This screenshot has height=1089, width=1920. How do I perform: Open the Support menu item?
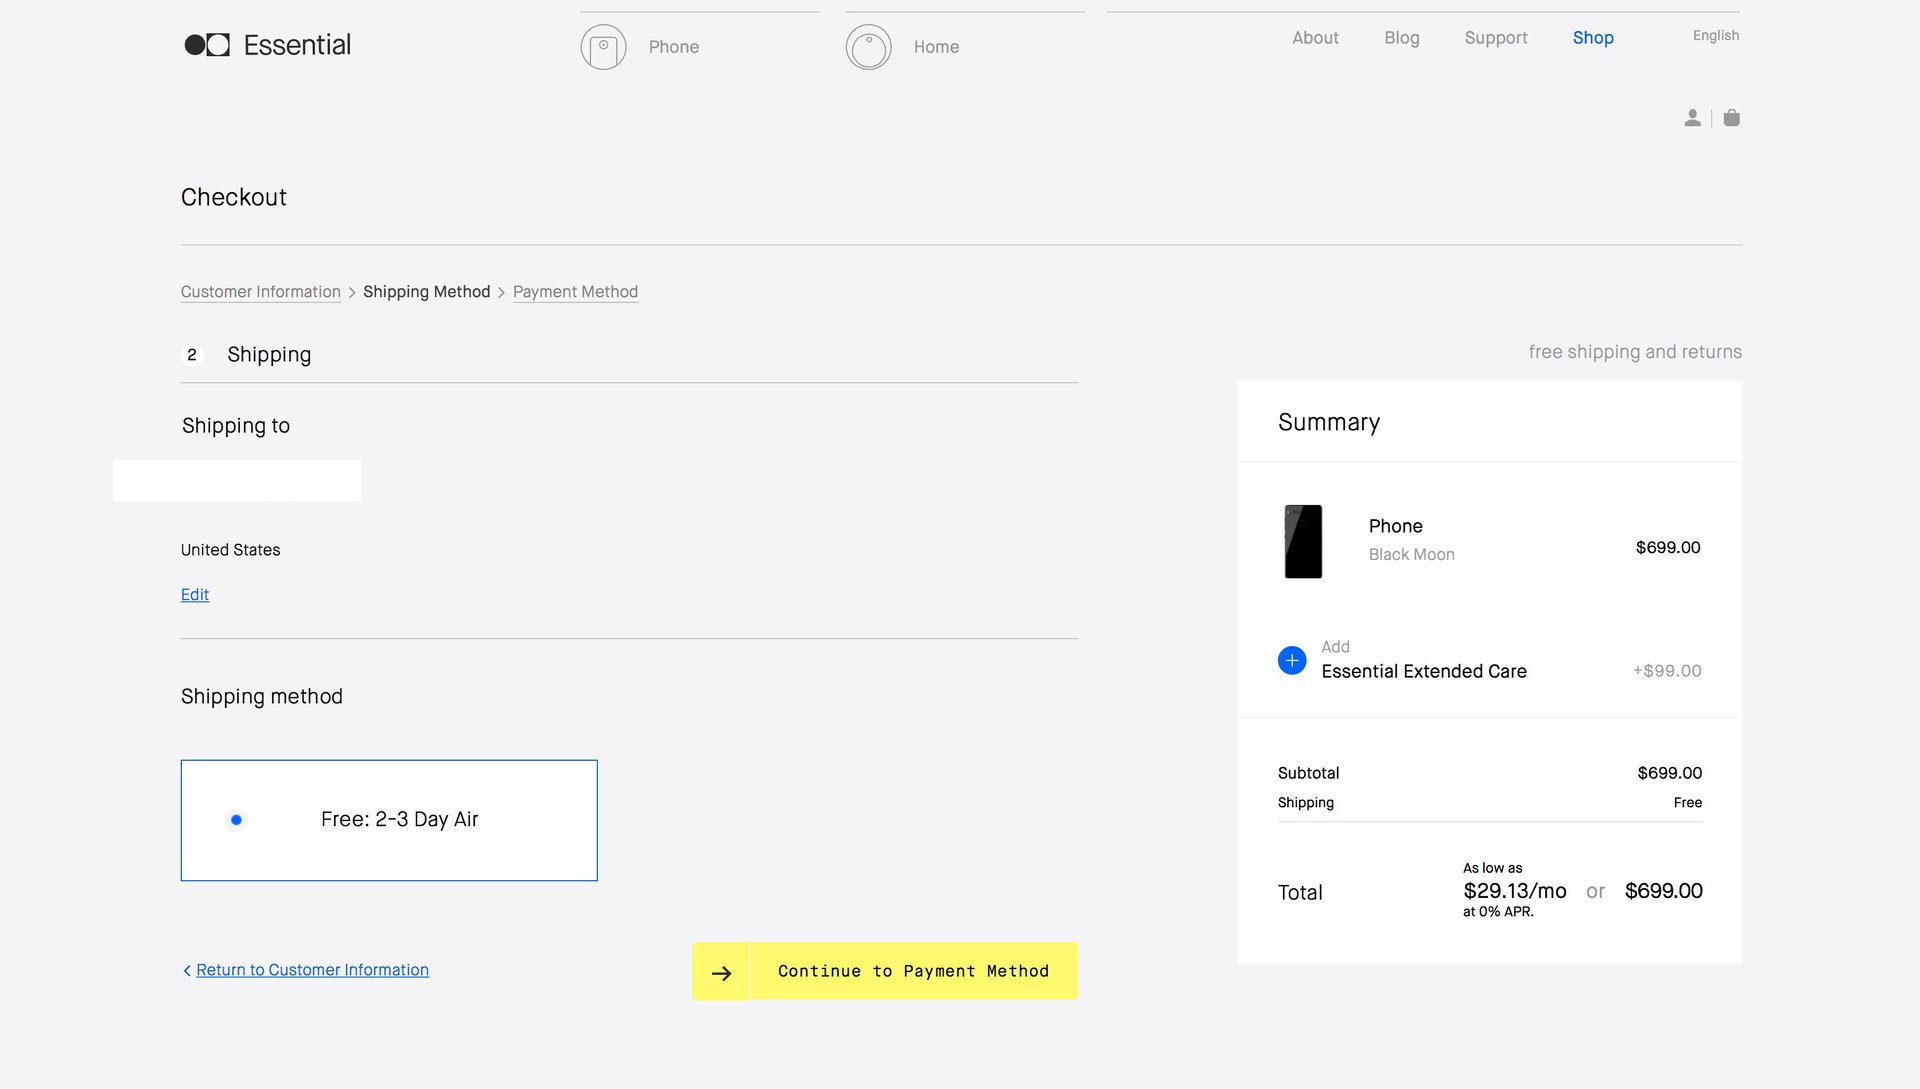pos(1495,38)
